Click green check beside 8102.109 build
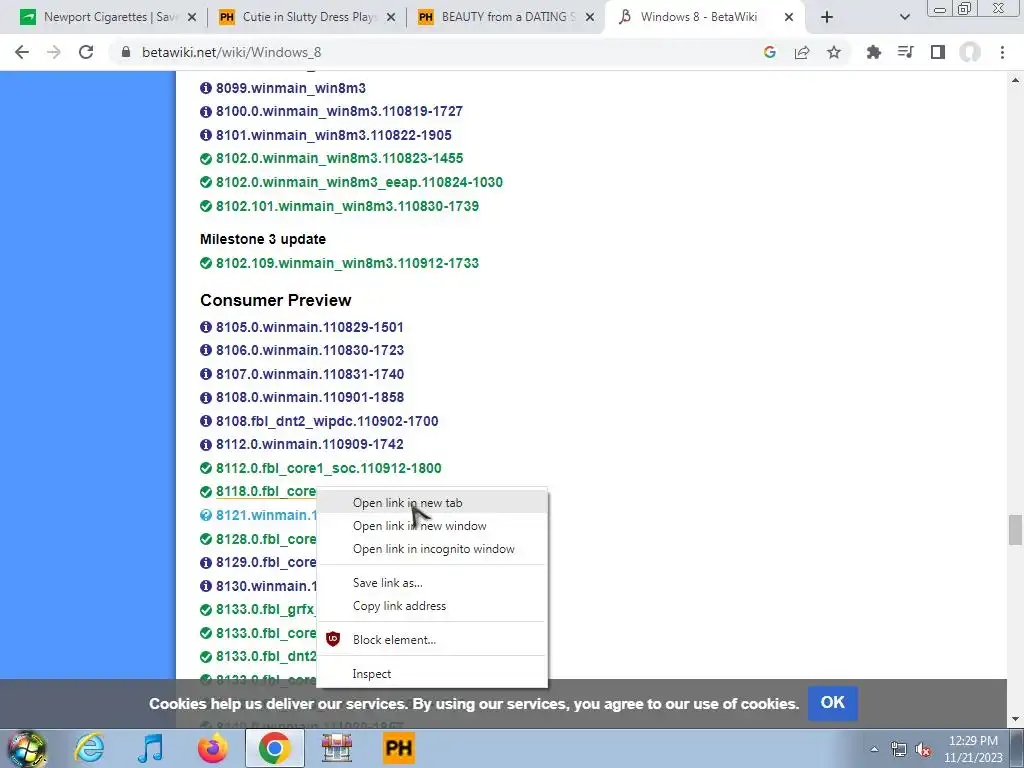The image size is (1024, 768). (x=206, y=263)
